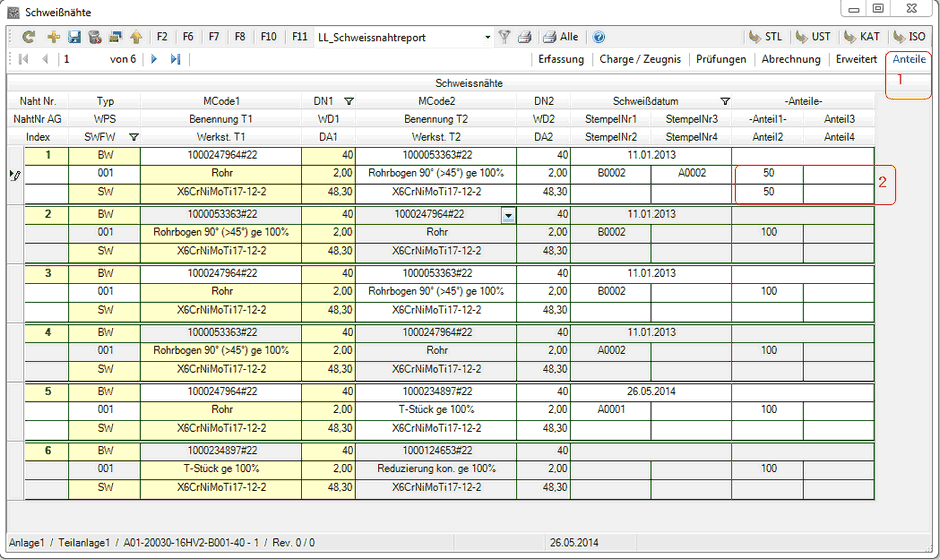Click the STL button
940x559 pixels.
point(766,37)
